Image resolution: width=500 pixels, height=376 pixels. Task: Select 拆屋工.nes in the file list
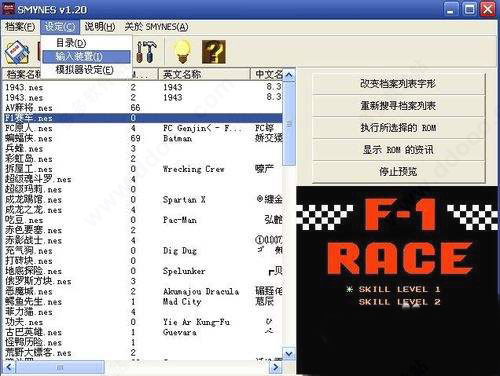tap(29, 169)
